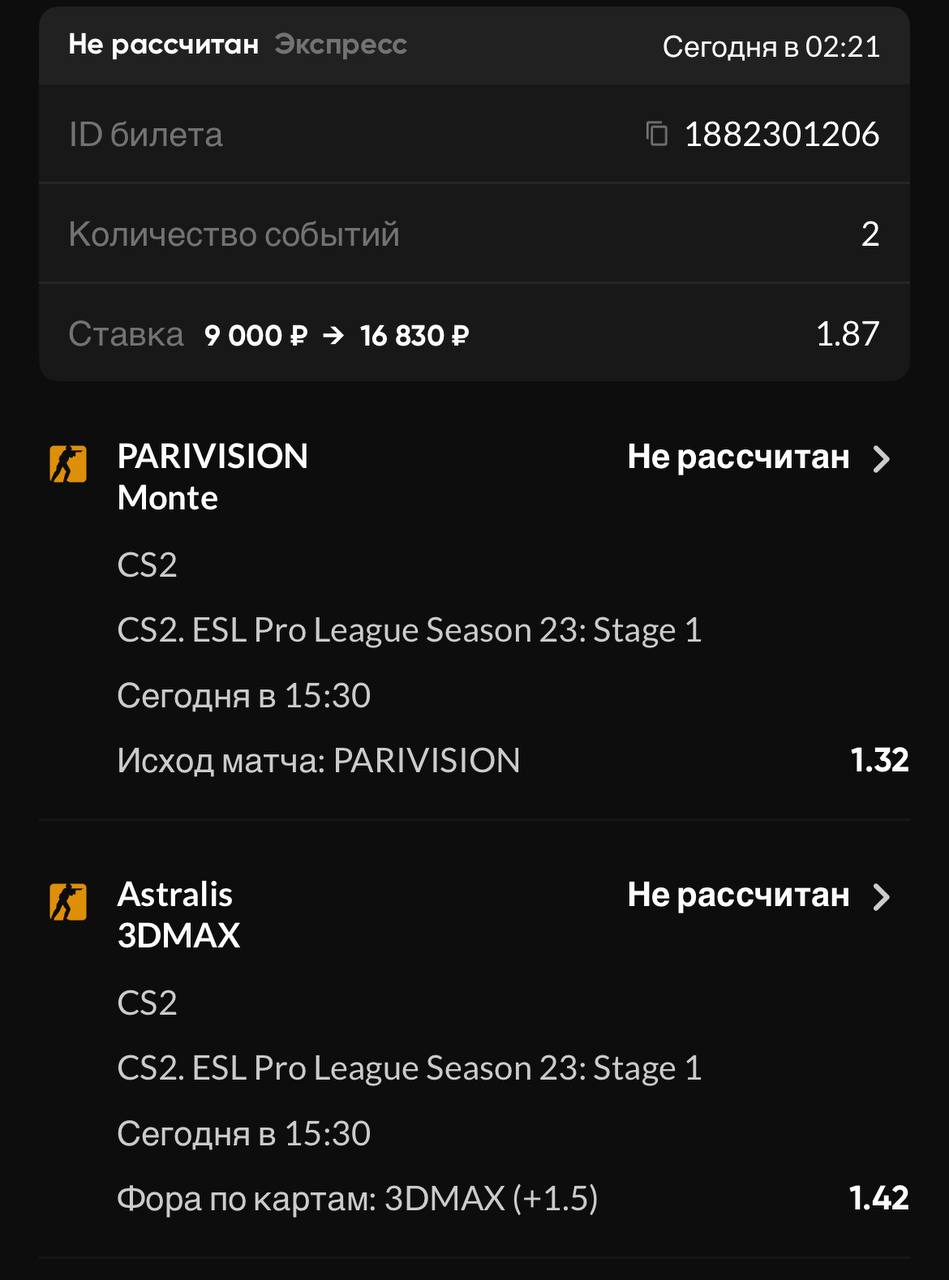The image size is (949, 1280).
Task: Tap the Не рассчитан status for Astralis match
Action: pyautogui.click(x=738, y=895)
